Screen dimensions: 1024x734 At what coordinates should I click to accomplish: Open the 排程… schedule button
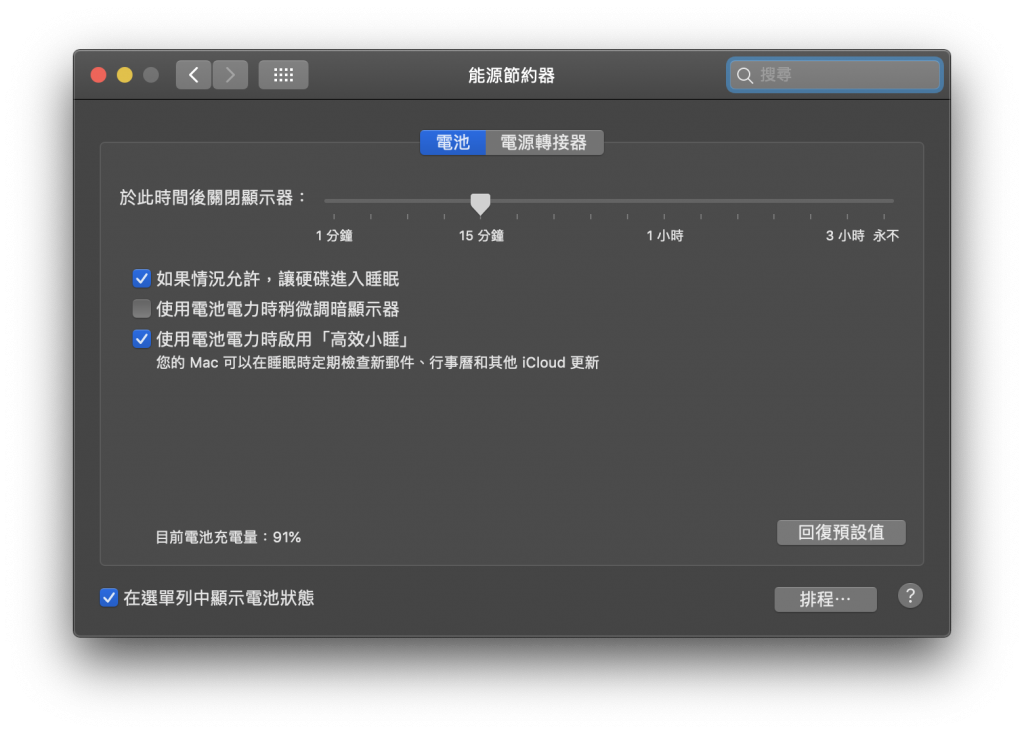point(825,599)
